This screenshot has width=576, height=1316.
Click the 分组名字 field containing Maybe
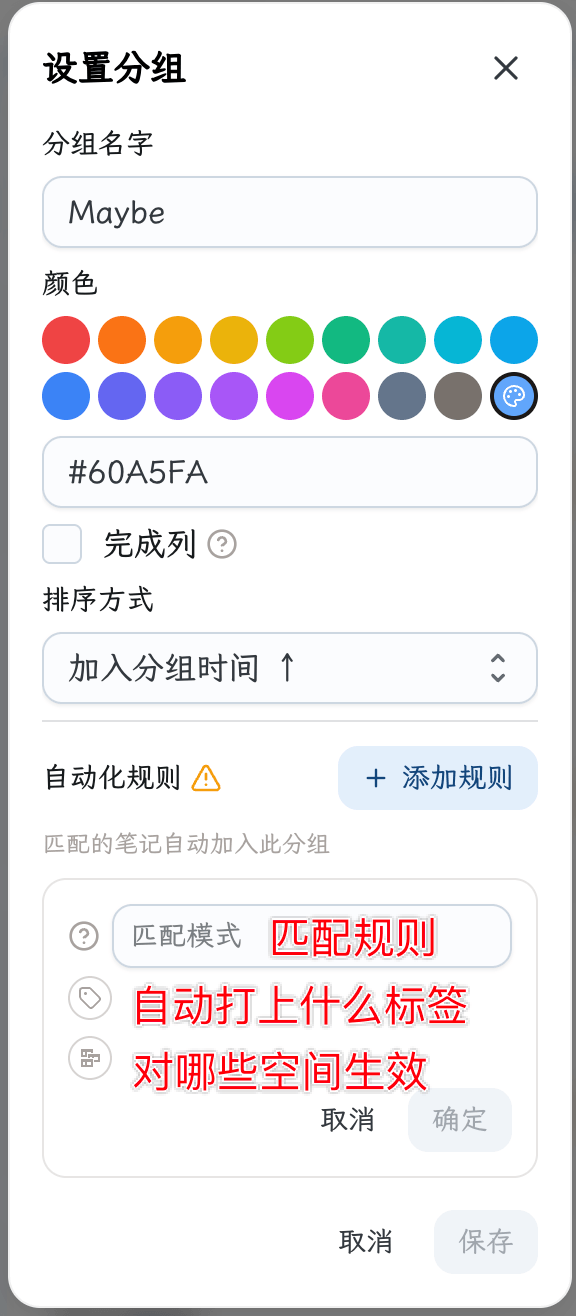pyautogui.click(x=290, y=212)
